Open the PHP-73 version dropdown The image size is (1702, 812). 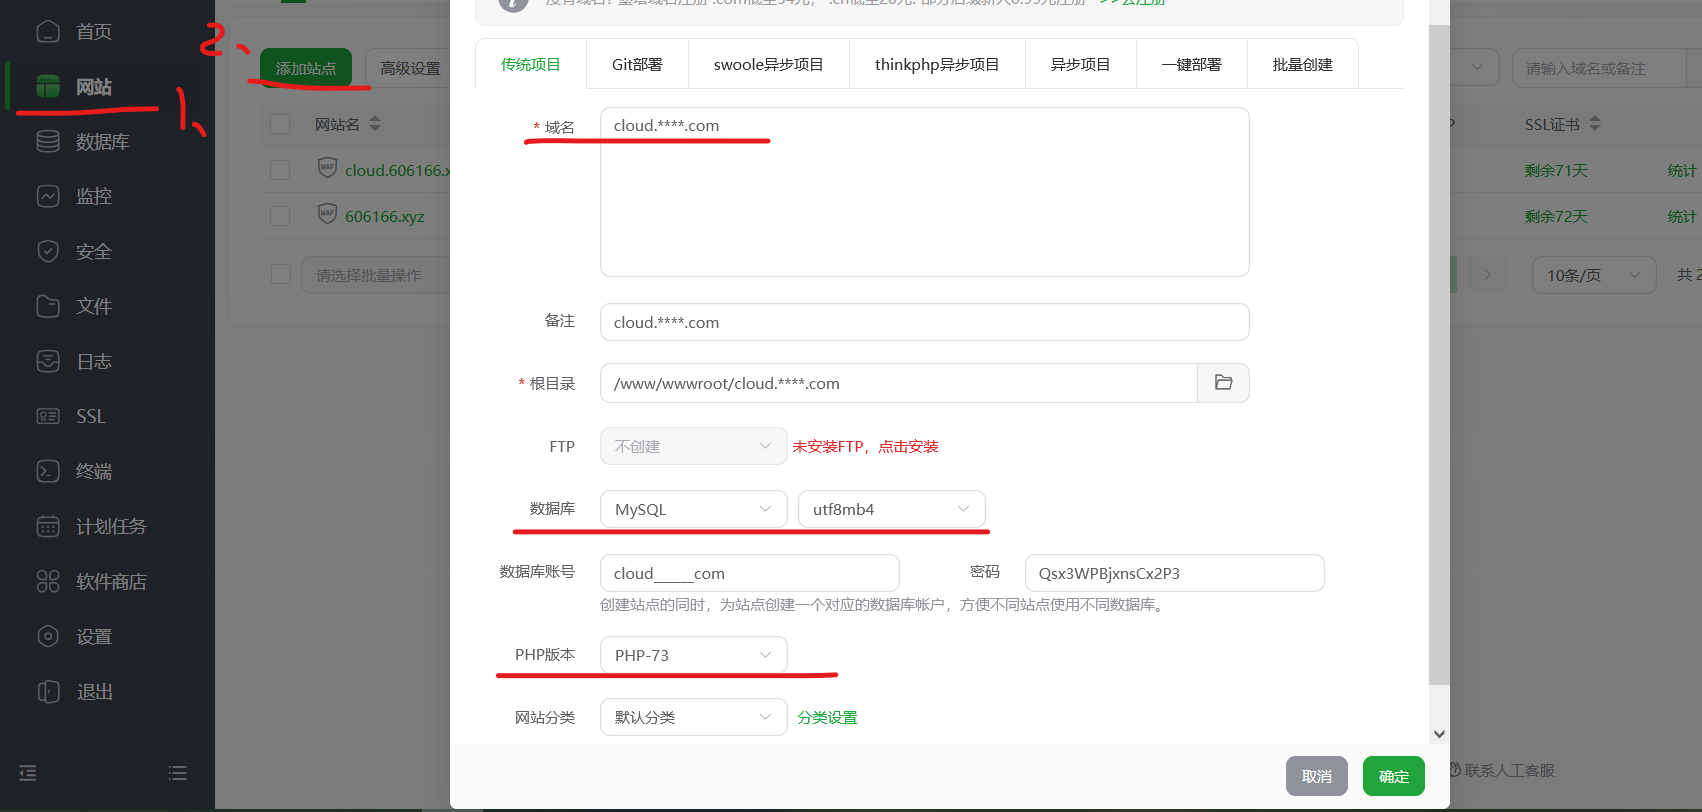(x=693, y=655)
